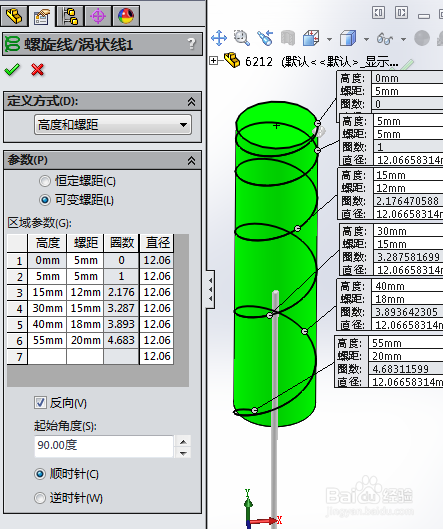This screenshot has width=443, height=529.
Task: Open View Orientation dropdown arrow
Action: pos(329,39)
